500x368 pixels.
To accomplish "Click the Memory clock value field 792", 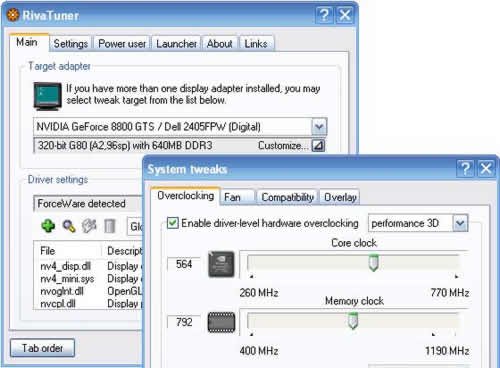I will pos(184,322).
